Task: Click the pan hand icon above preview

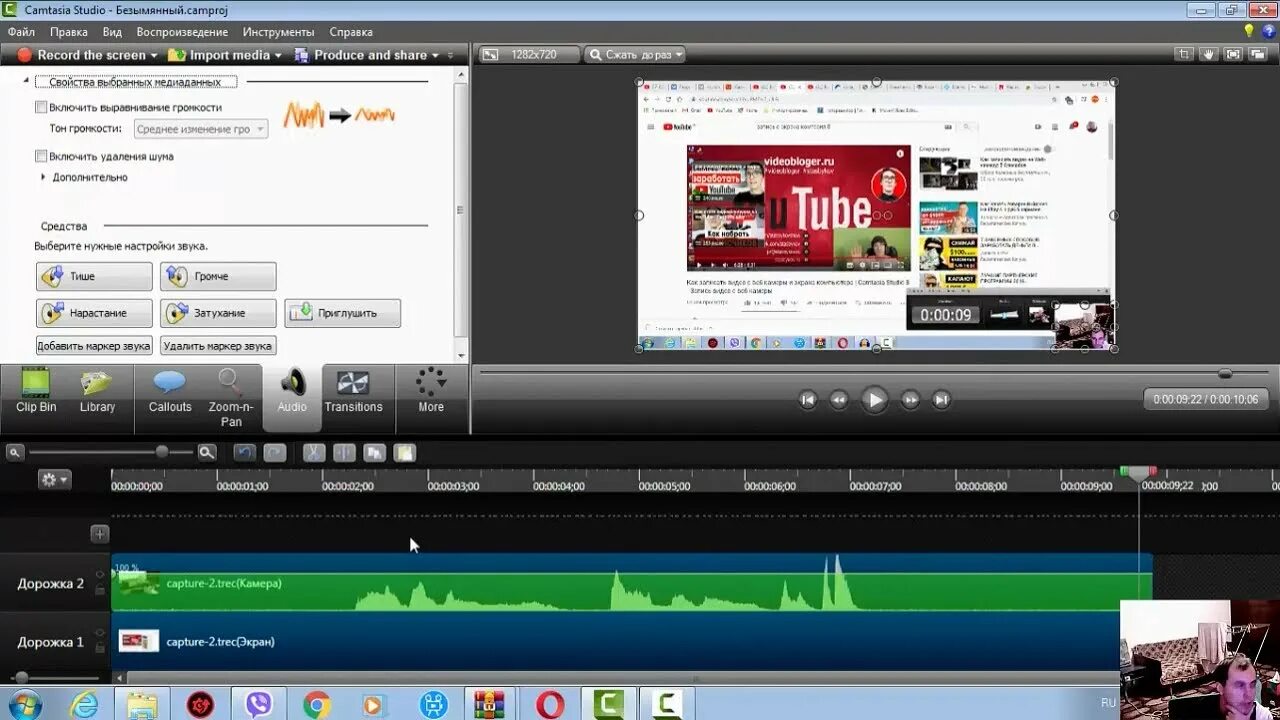Action: pos(1209,54)
